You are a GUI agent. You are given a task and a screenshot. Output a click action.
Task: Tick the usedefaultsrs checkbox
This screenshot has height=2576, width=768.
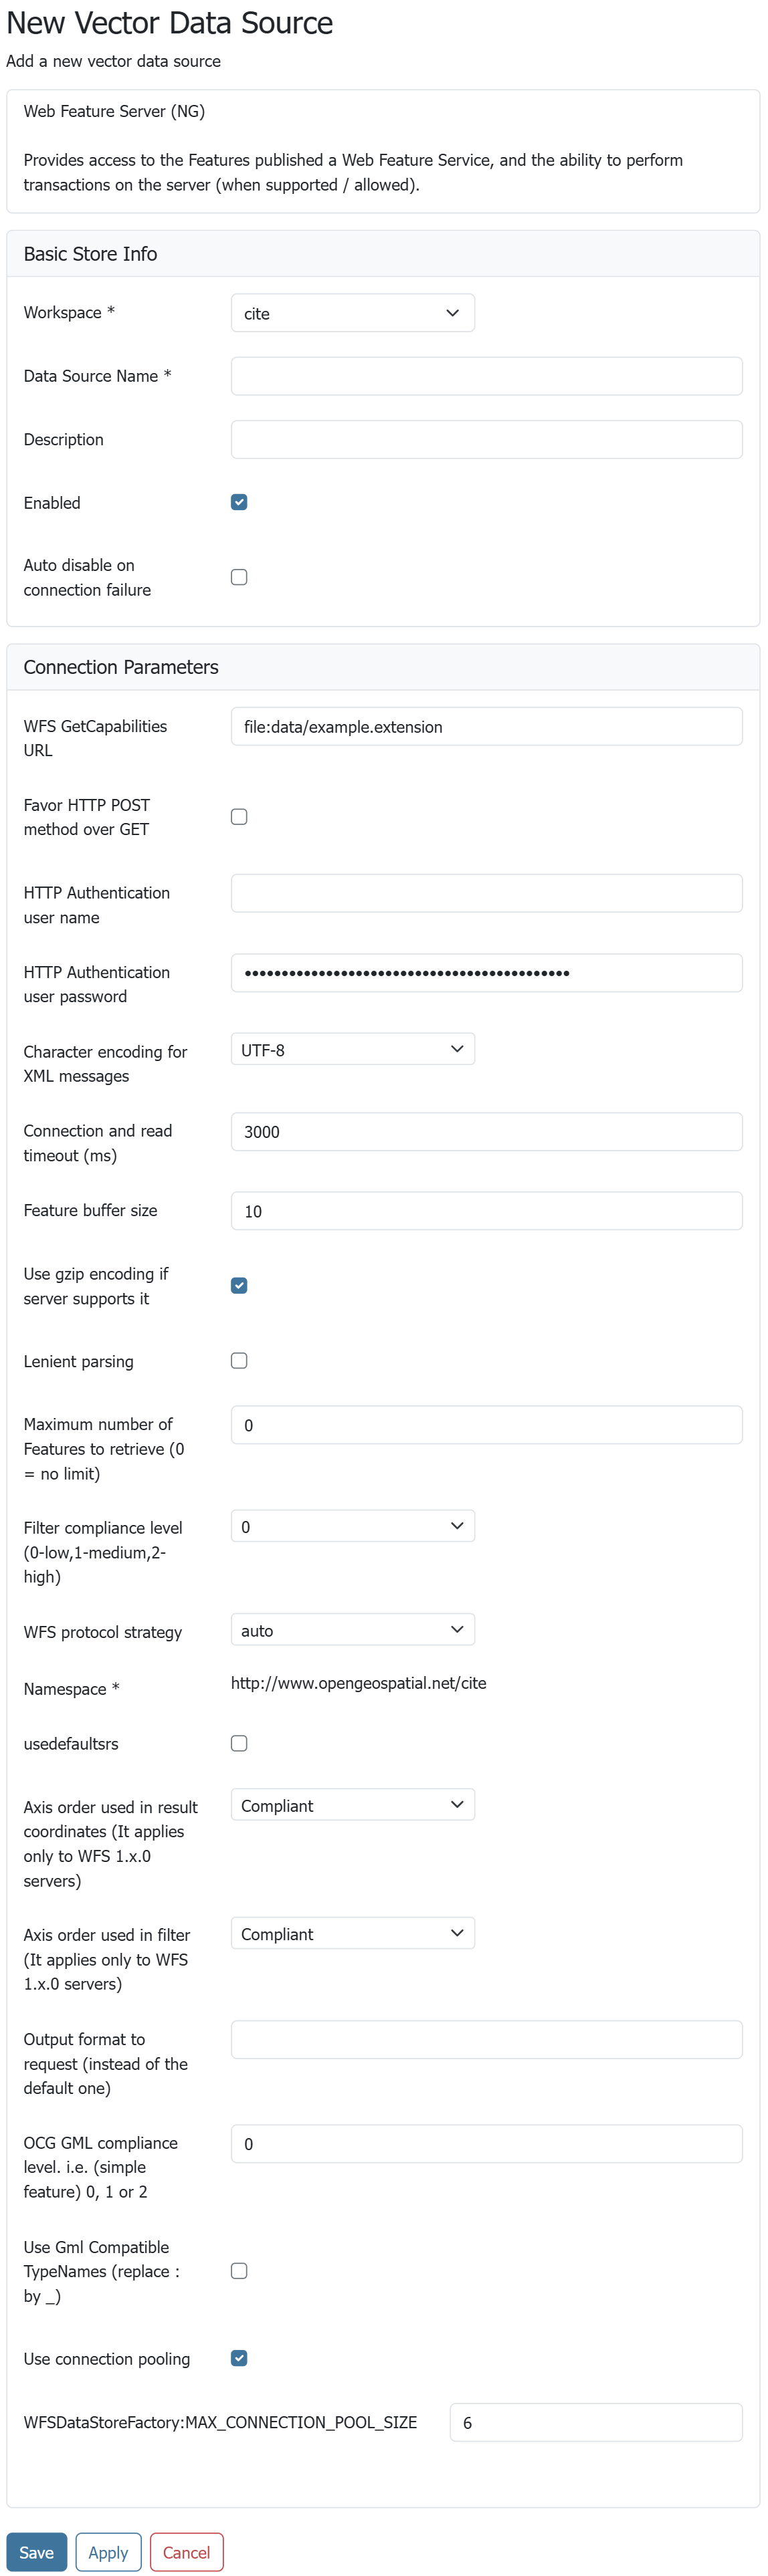pyautogui.click(x=239, y=1744)
